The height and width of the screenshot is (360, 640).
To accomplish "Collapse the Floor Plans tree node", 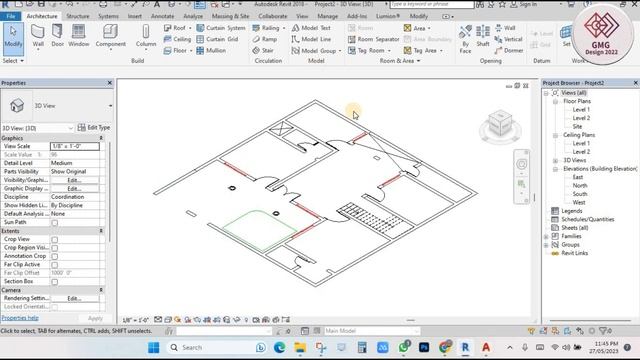I will tap(555, 102).
